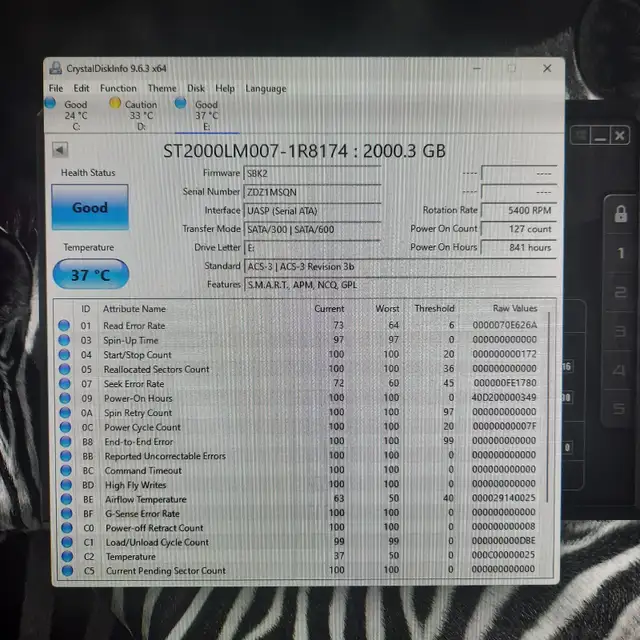Open the Edit menu

[x=81, y=88]
